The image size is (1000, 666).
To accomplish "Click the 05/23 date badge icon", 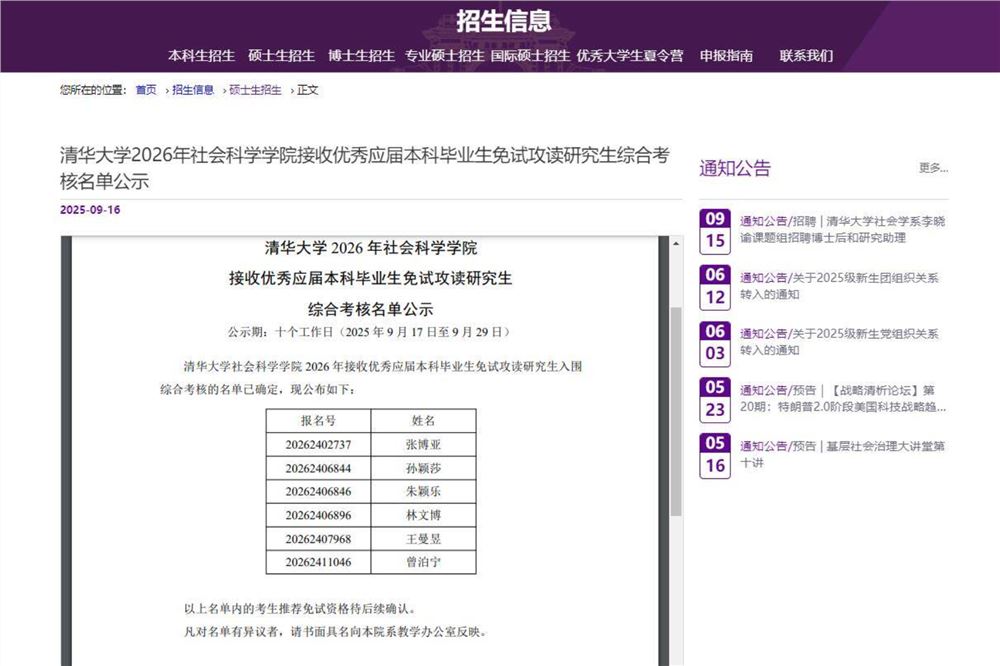I will [715, 399].
